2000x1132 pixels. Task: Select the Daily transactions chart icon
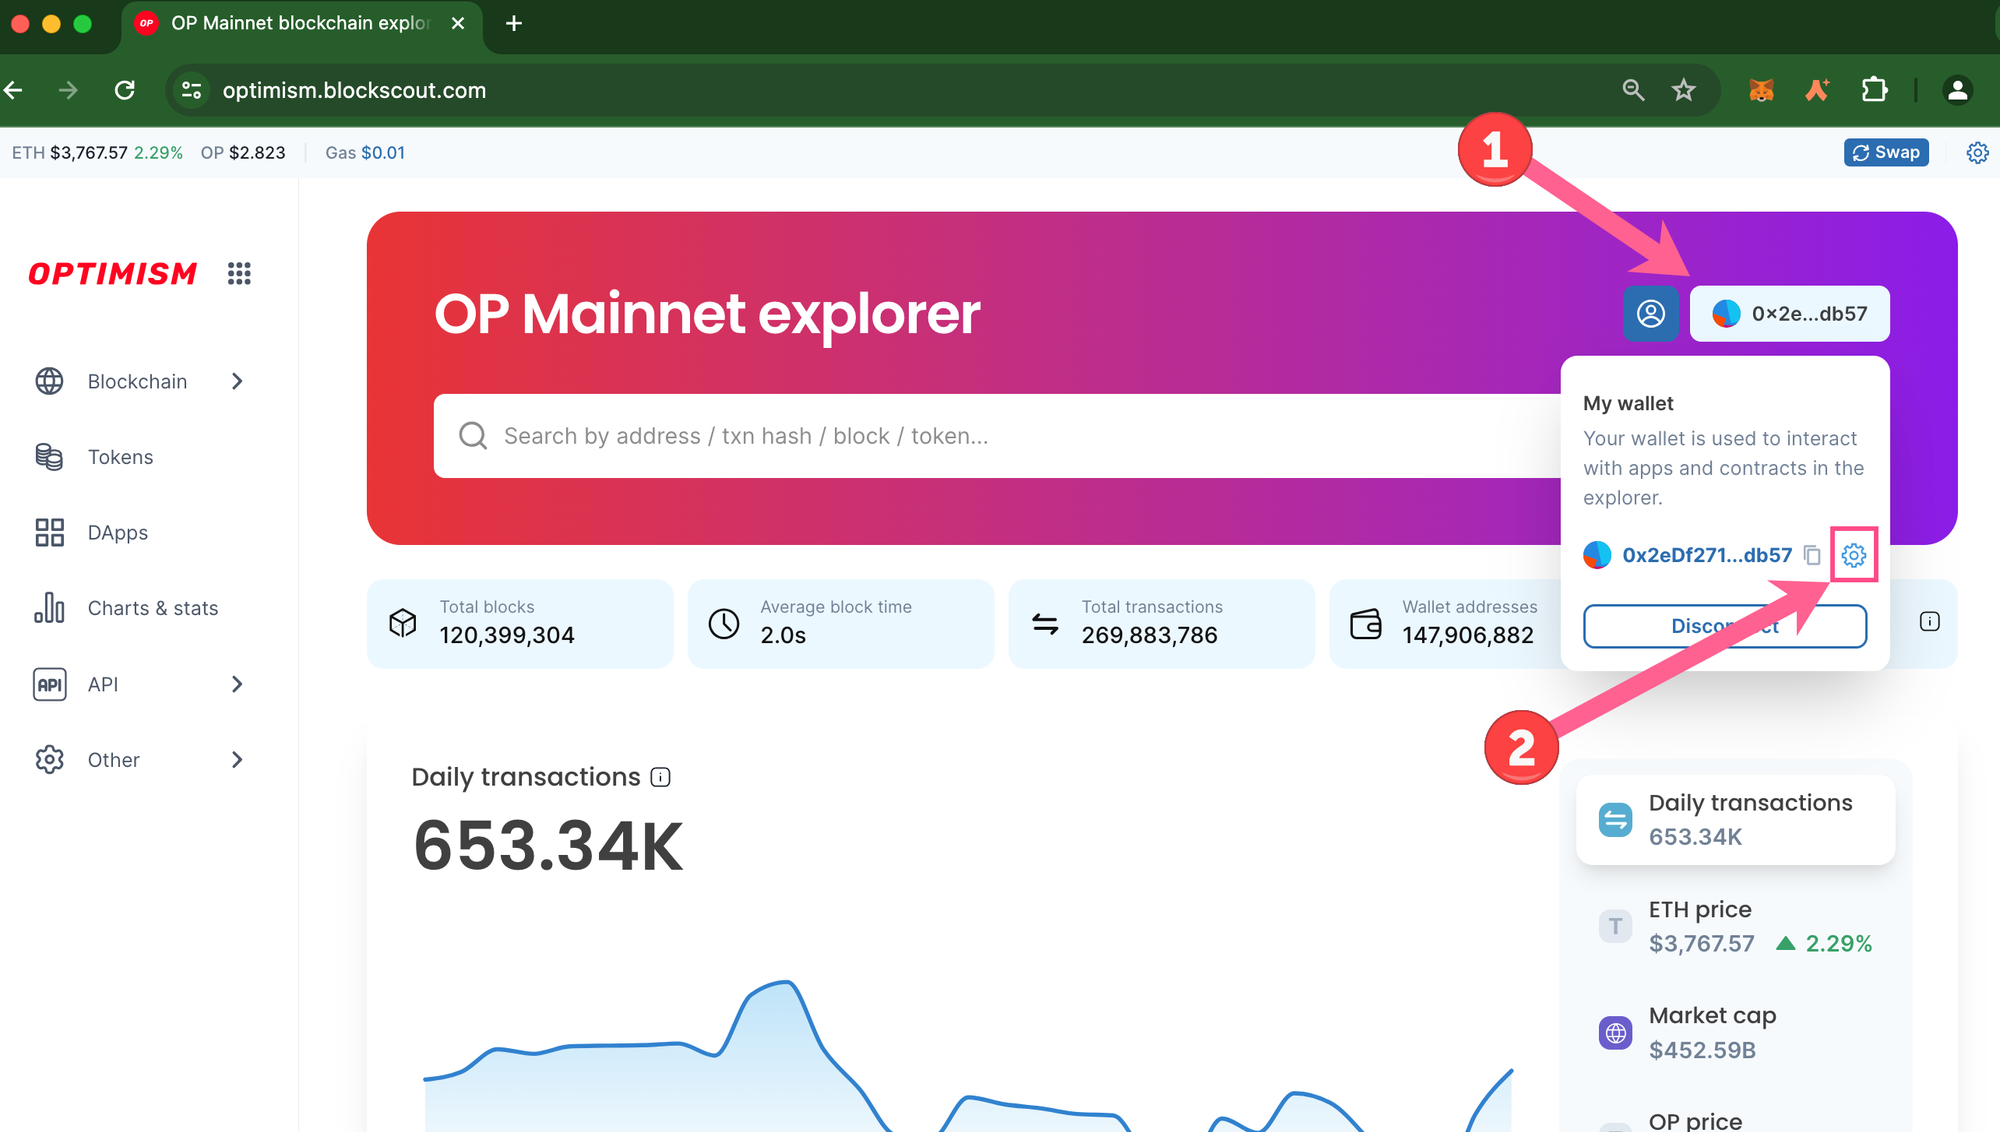[1615, 820]
